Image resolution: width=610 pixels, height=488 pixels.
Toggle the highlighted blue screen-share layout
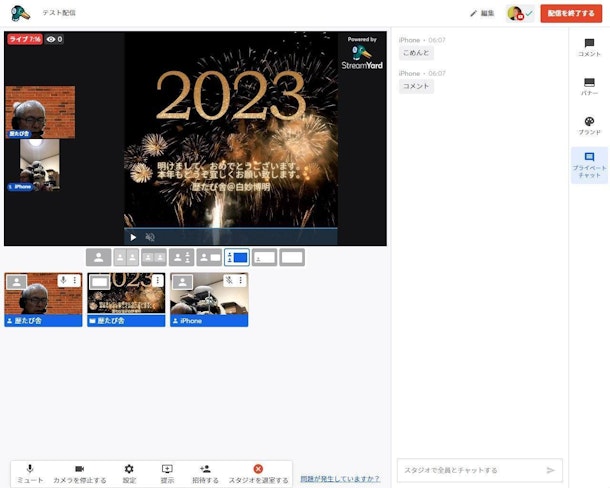(x=237, y=257)
